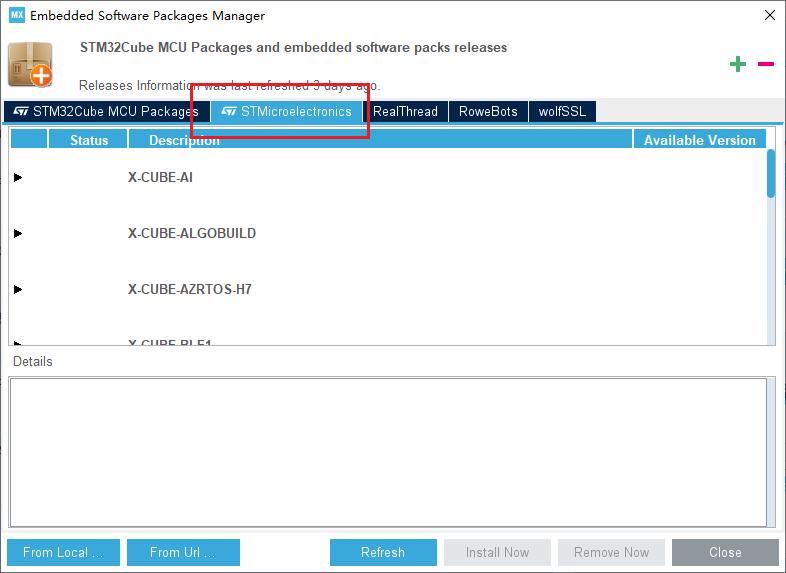Viewport: 786px width, 573px height.
Task: Click the From Url ... button
Action: (183, 552)
